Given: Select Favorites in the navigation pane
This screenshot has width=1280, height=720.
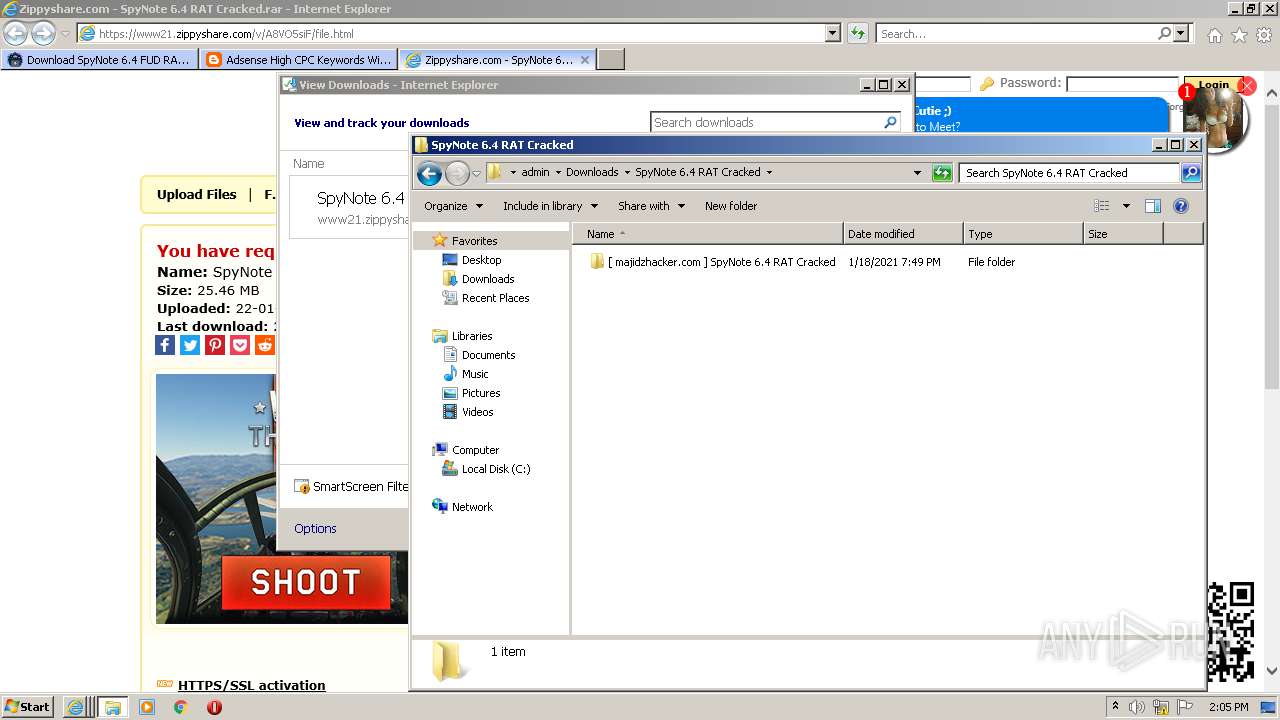Looking at the screenshot, I should pyautogui.click(x=474, y=241).
